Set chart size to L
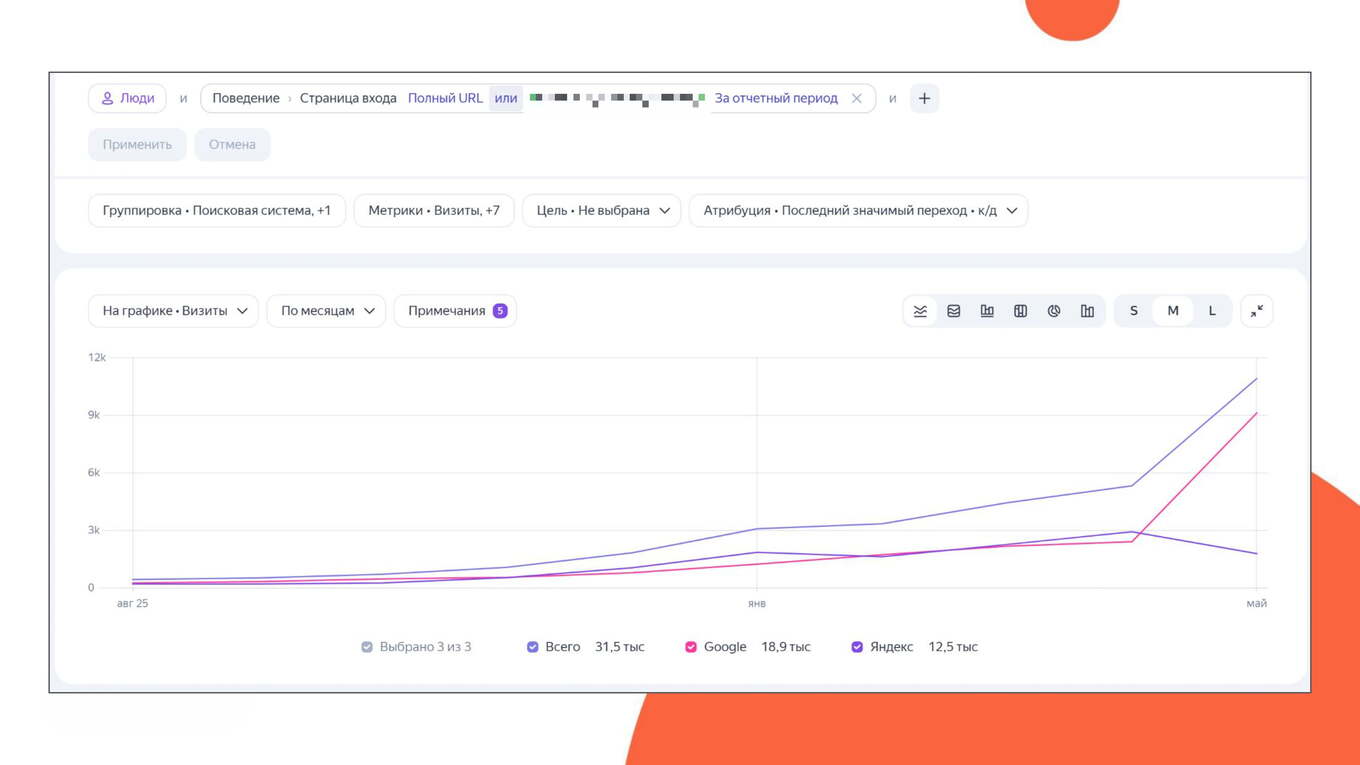Screen dimensions: 1360x765 (x=1212, y=311)
